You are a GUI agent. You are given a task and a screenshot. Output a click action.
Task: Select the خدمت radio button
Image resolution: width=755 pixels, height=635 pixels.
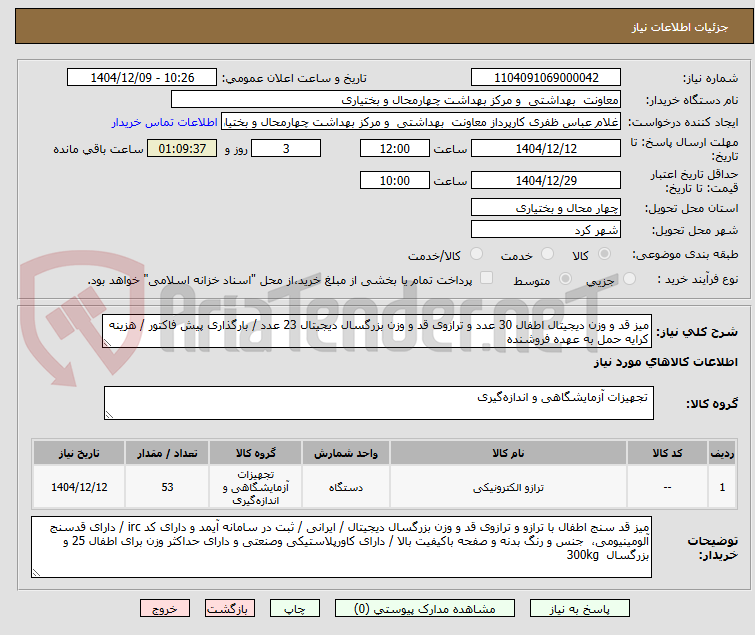tap(547, 254)
